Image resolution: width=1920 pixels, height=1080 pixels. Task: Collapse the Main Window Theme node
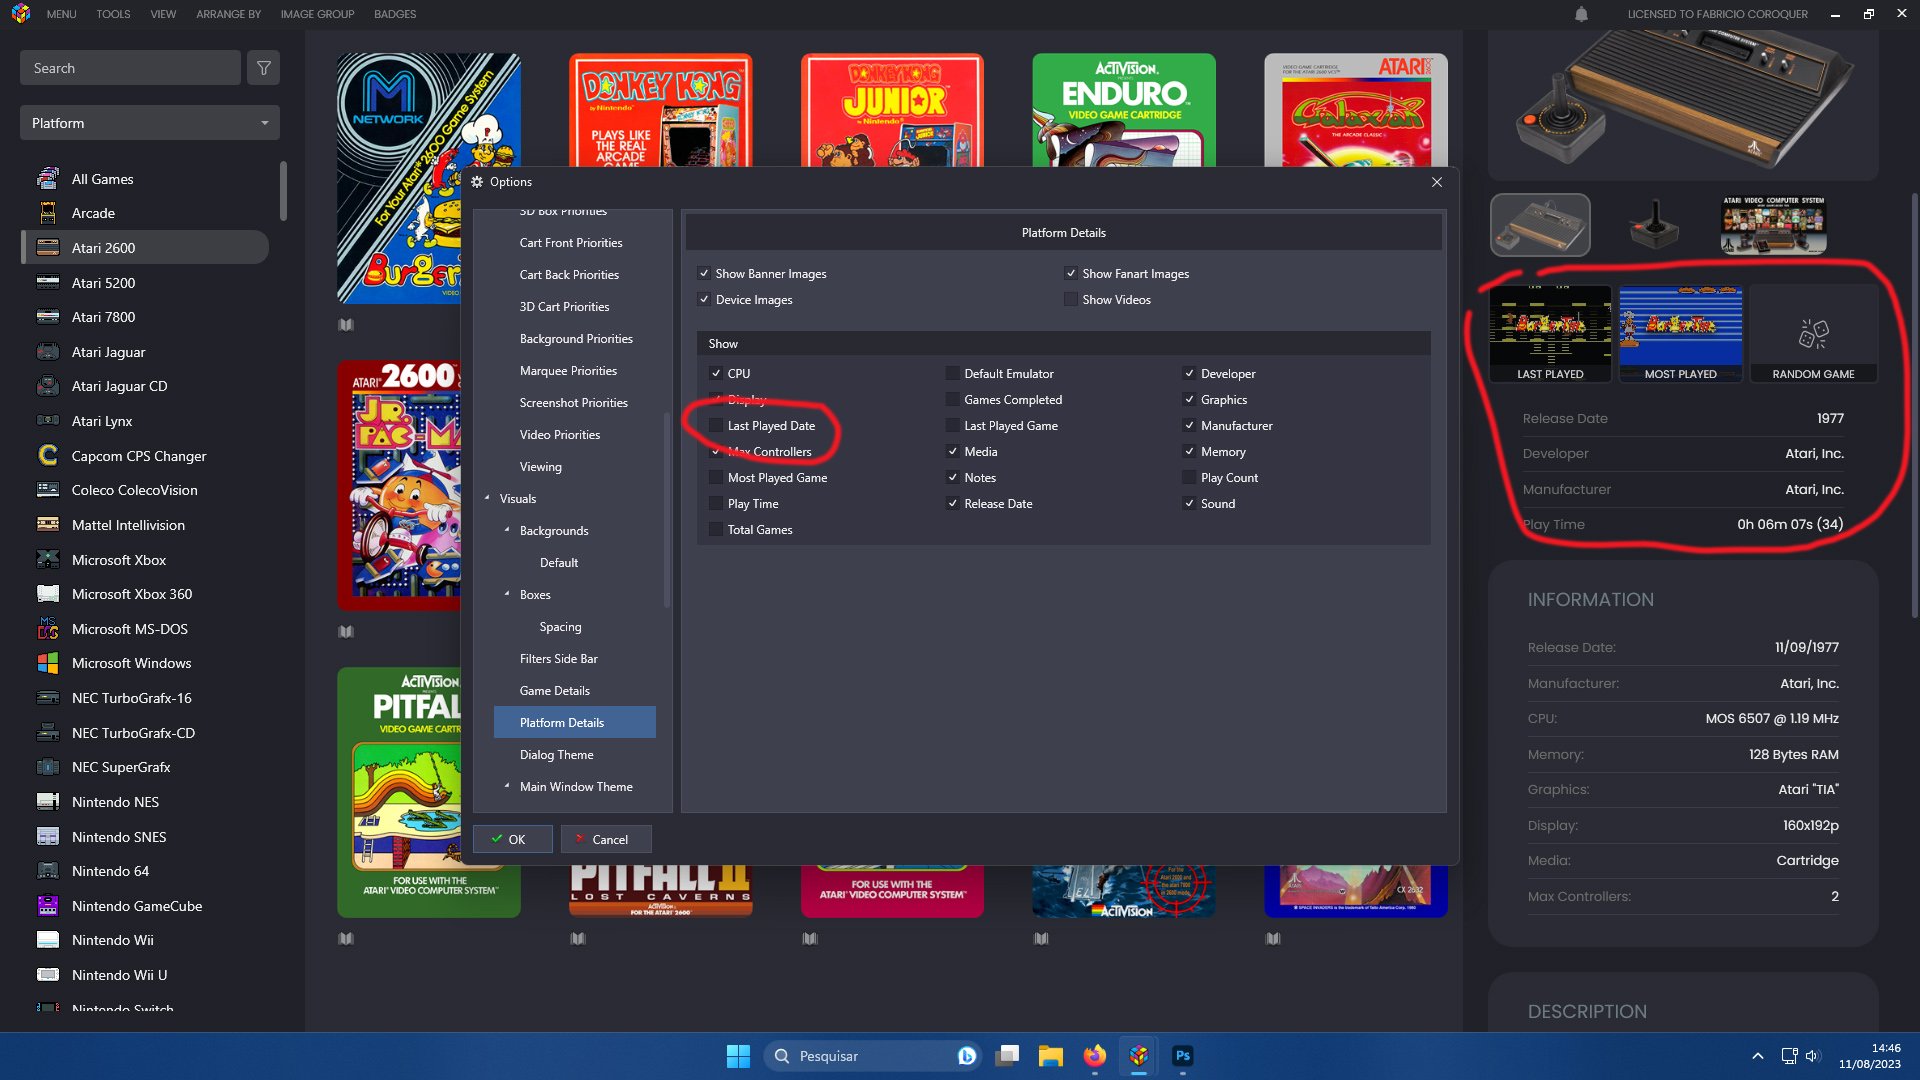tap(507, 786)
